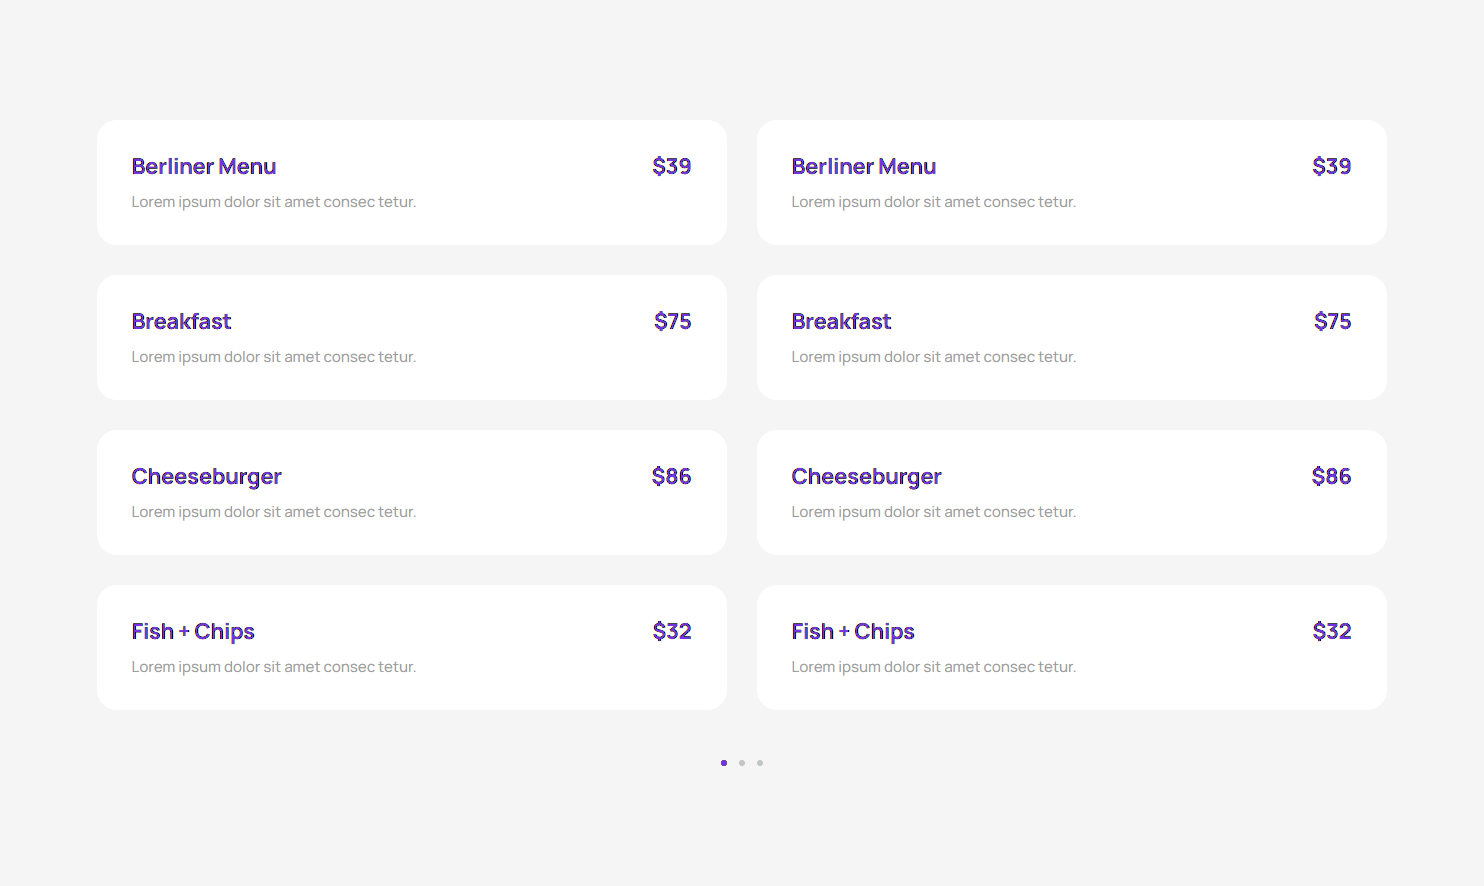Click the $39 price in left column
This screenshot has width=1484, height=886.
tap(672, 167)
